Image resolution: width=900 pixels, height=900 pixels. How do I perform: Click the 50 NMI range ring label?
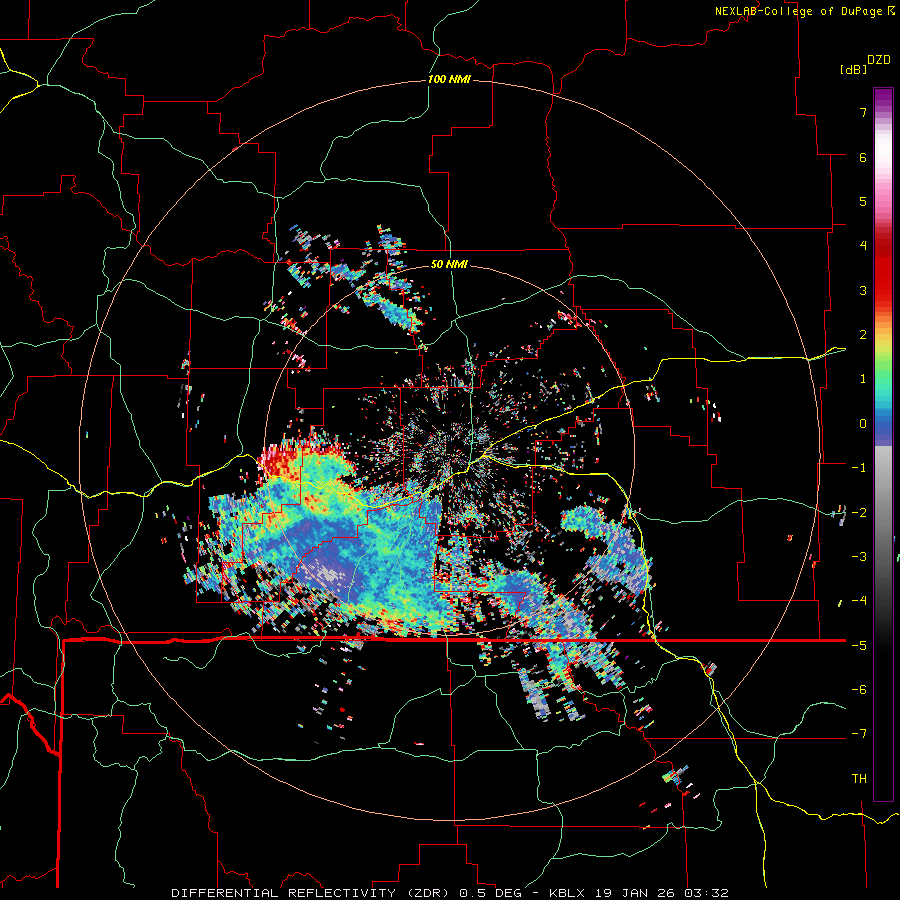tap(449, 264)
